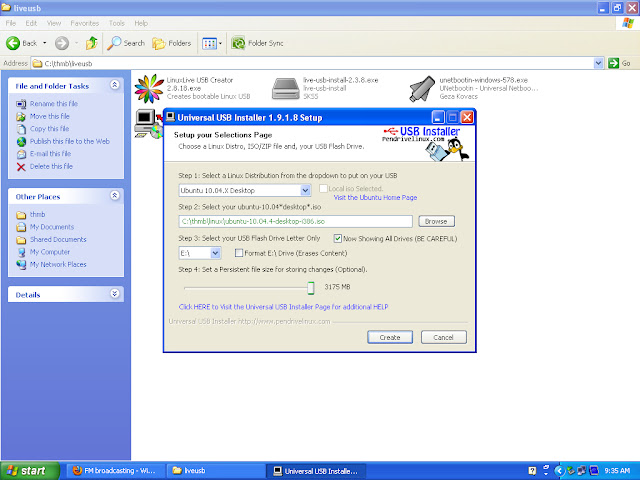
Task: Toggle Local iso Selected checkbox
Action: point(323,189)
